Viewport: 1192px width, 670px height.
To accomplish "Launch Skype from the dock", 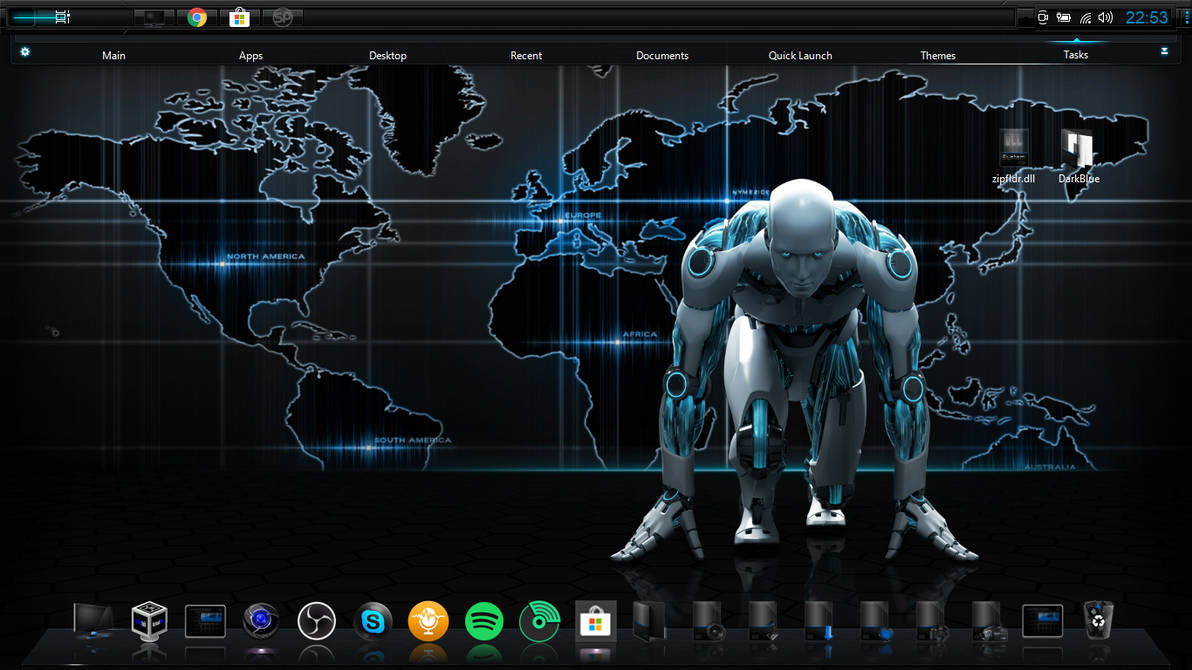I will [x=372, y=621].
